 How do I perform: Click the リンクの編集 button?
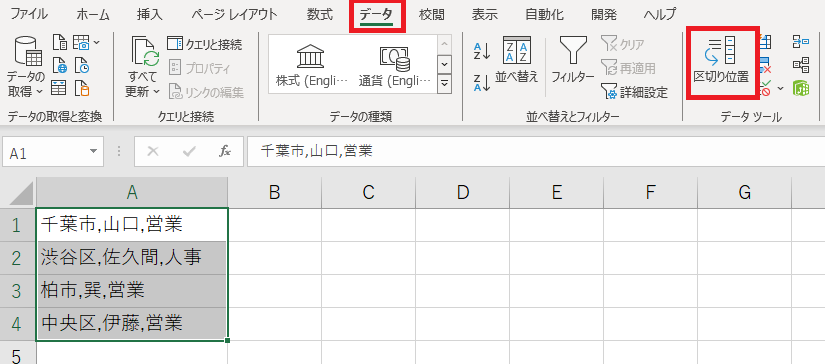[x=206, y=93]
